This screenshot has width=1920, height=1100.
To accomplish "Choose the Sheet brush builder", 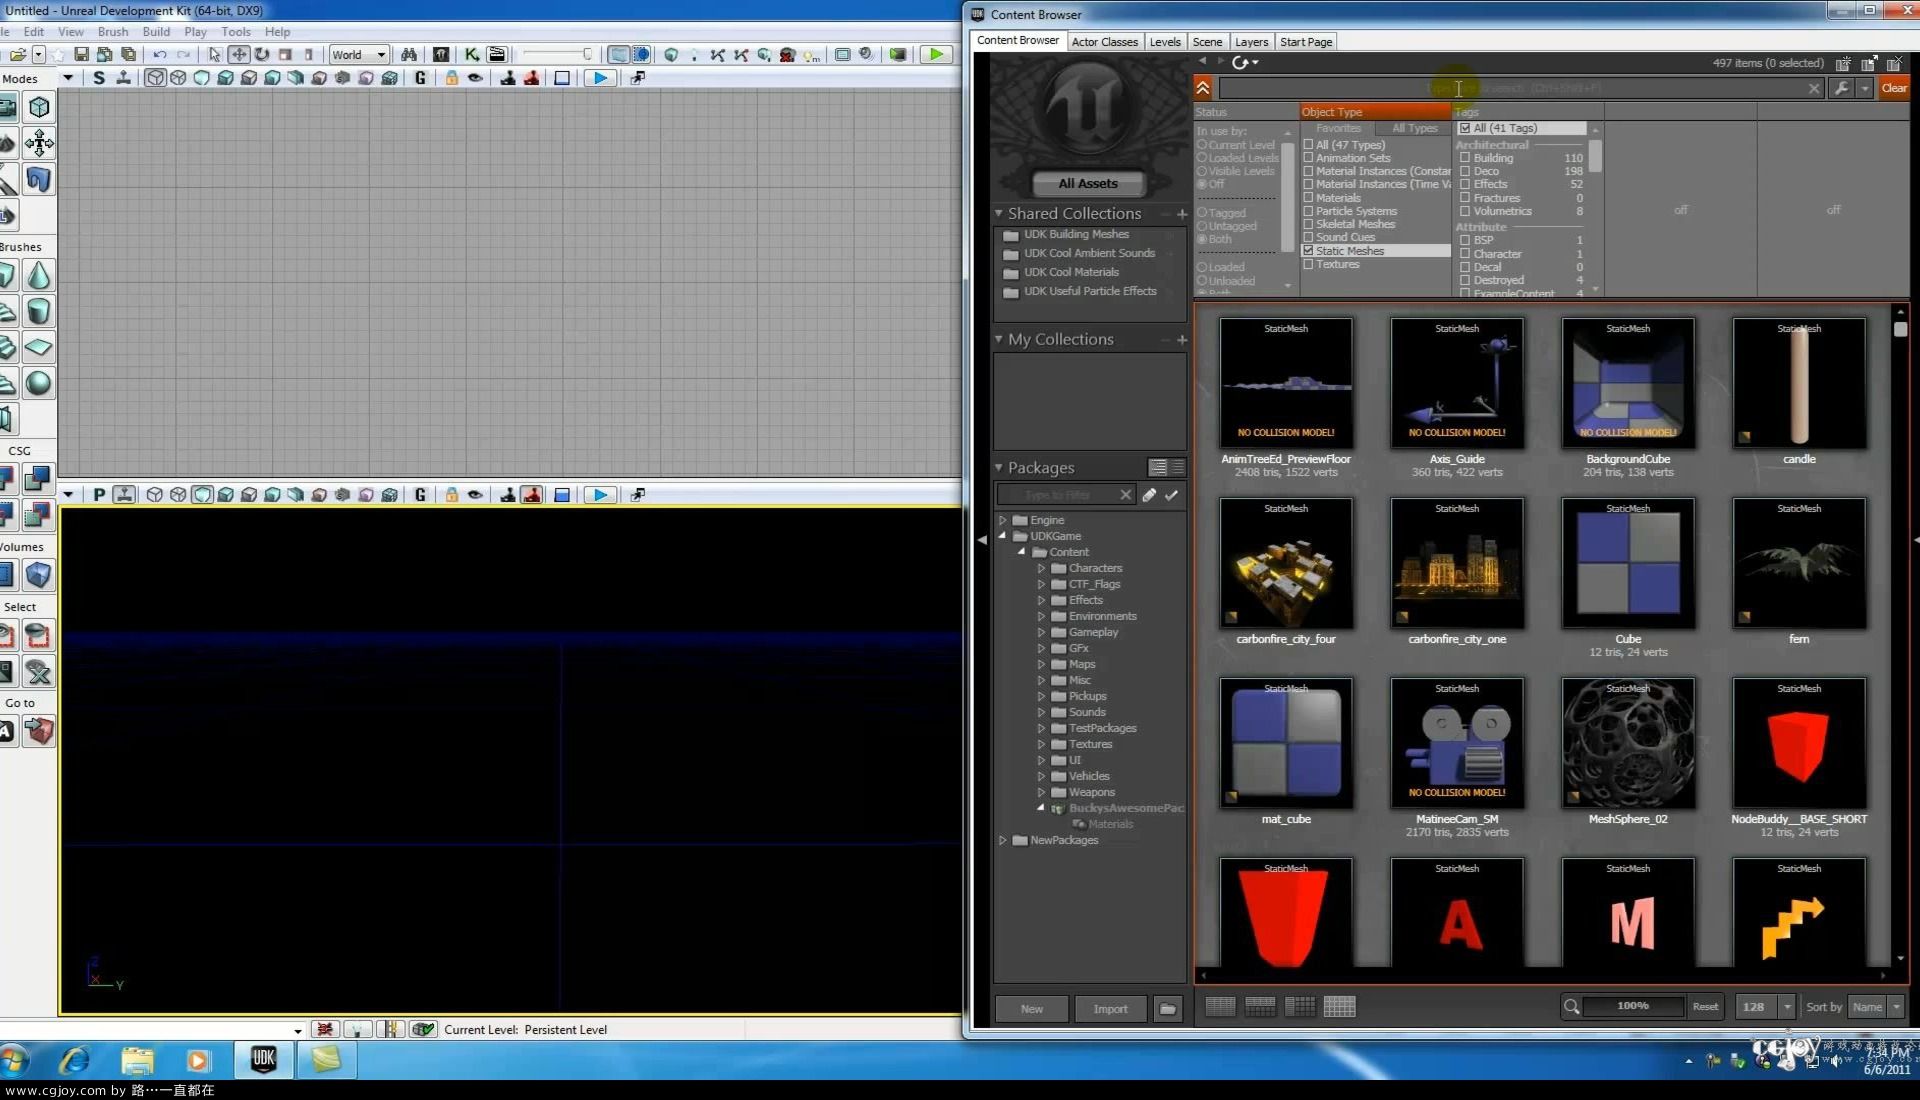I will [x=39, y=347].
